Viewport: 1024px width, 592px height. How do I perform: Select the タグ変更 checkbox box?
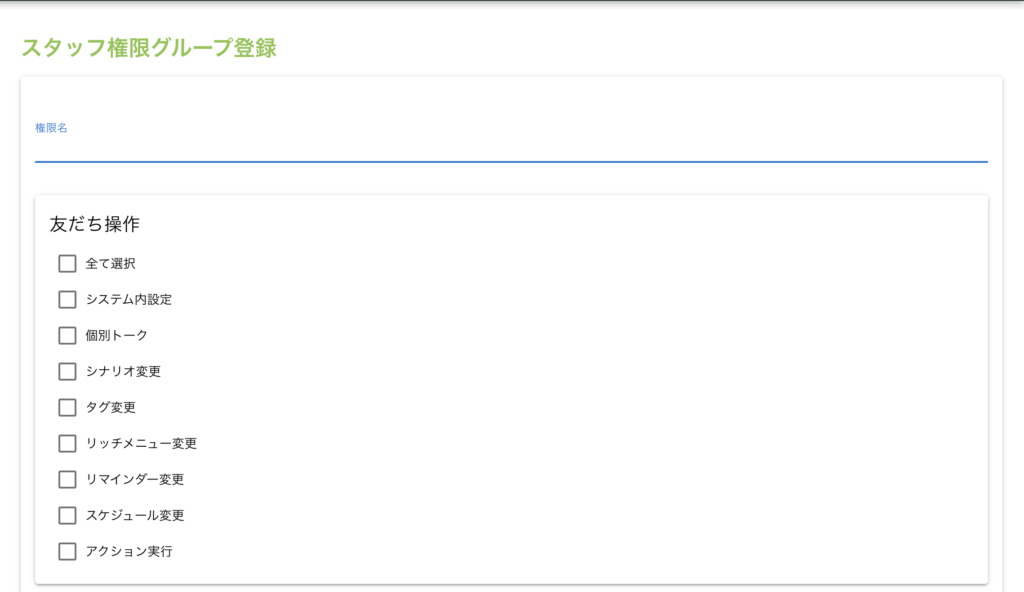coord(67,408)
